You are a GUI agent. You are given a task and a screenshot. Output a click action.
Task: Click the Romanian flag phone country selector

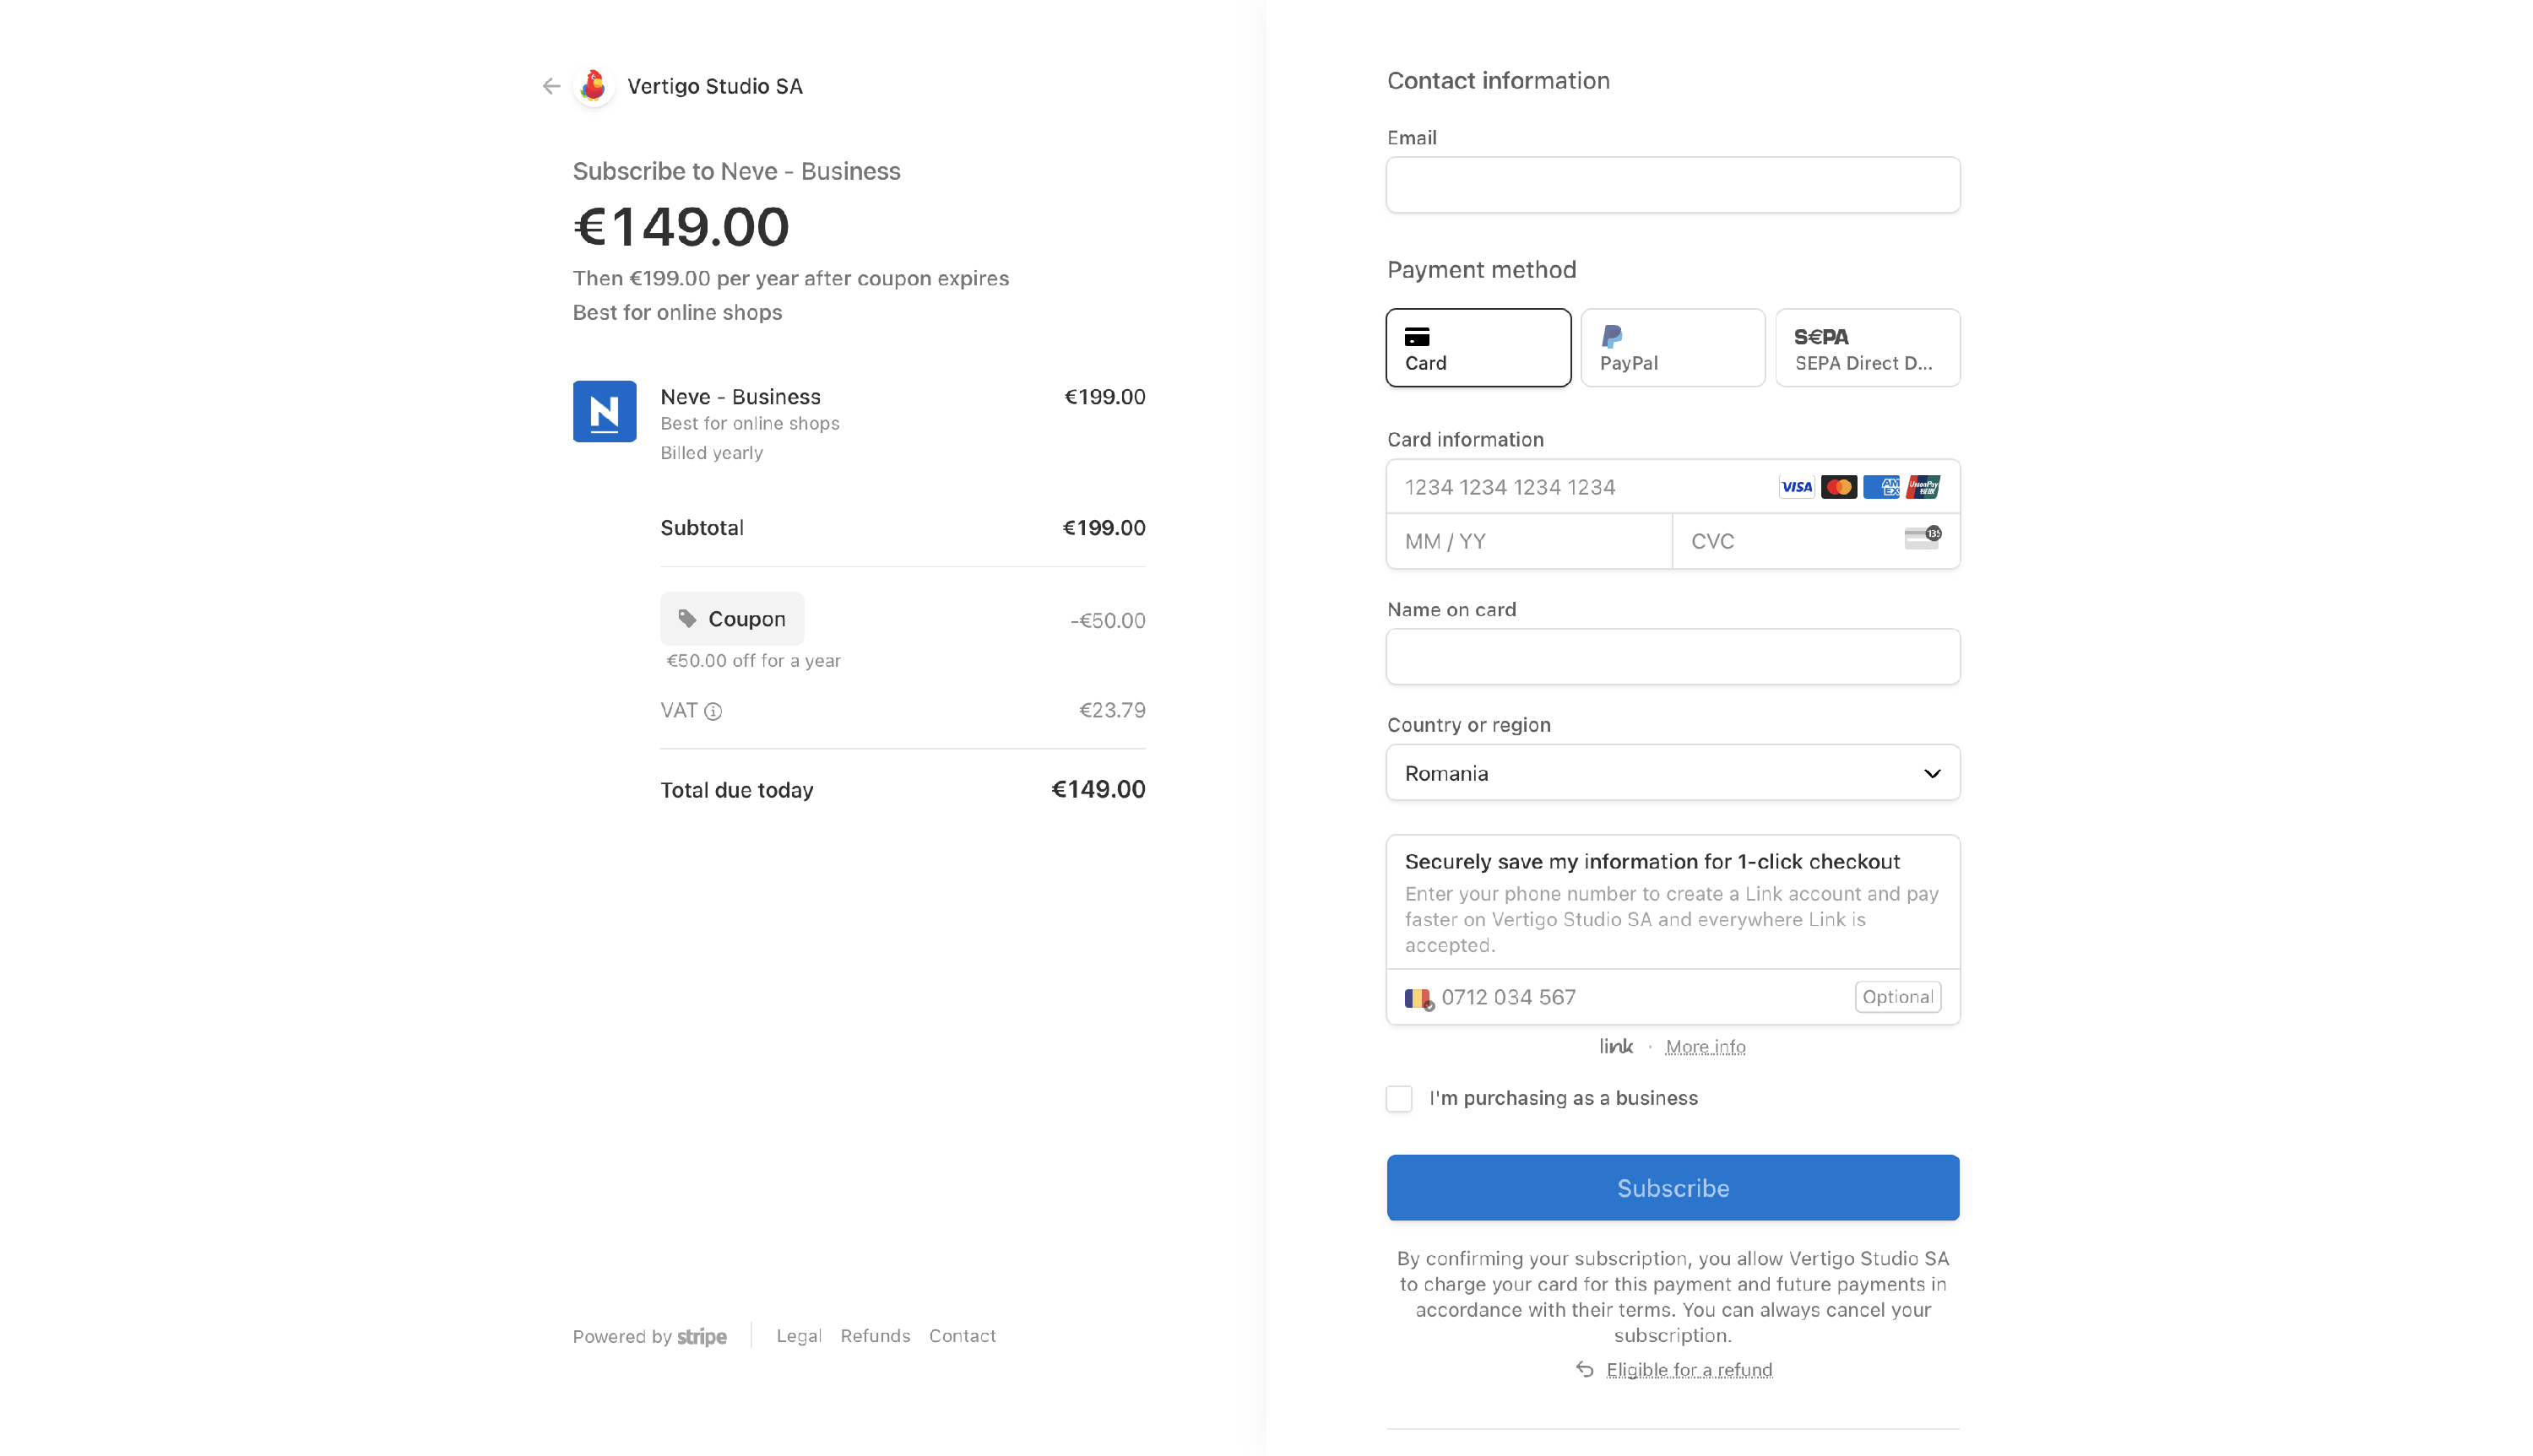1418,998
